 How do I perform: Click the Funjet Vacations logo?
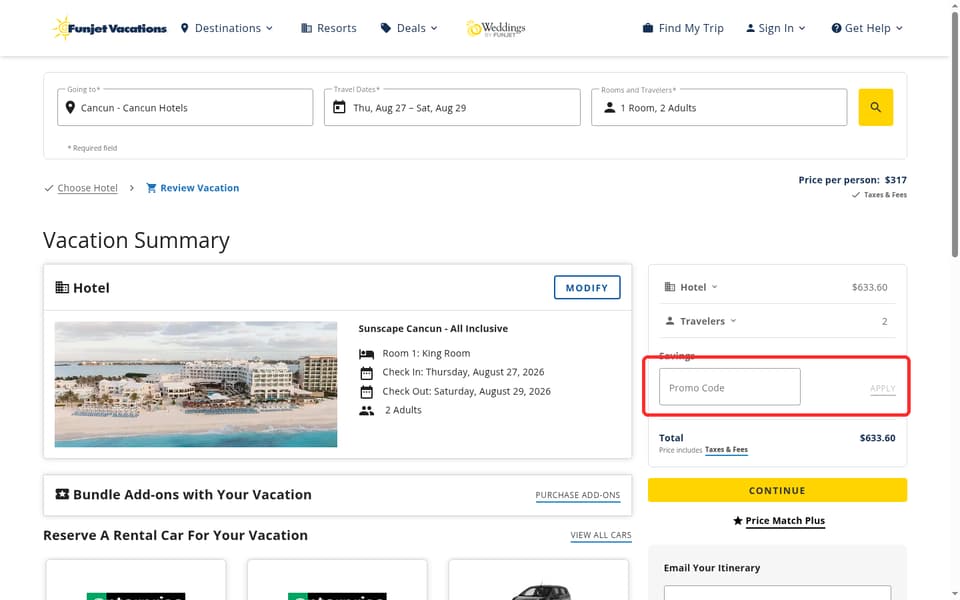(109, 28)
